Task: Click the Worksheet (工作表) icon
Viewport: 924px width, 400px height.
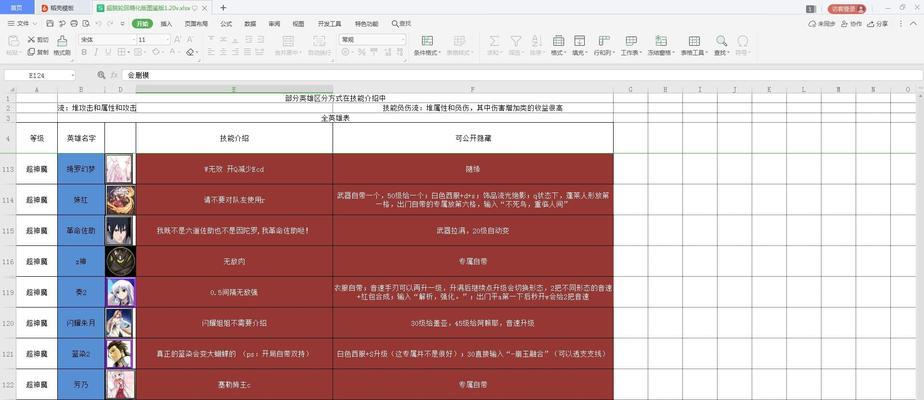Action: tap(631, 41)
